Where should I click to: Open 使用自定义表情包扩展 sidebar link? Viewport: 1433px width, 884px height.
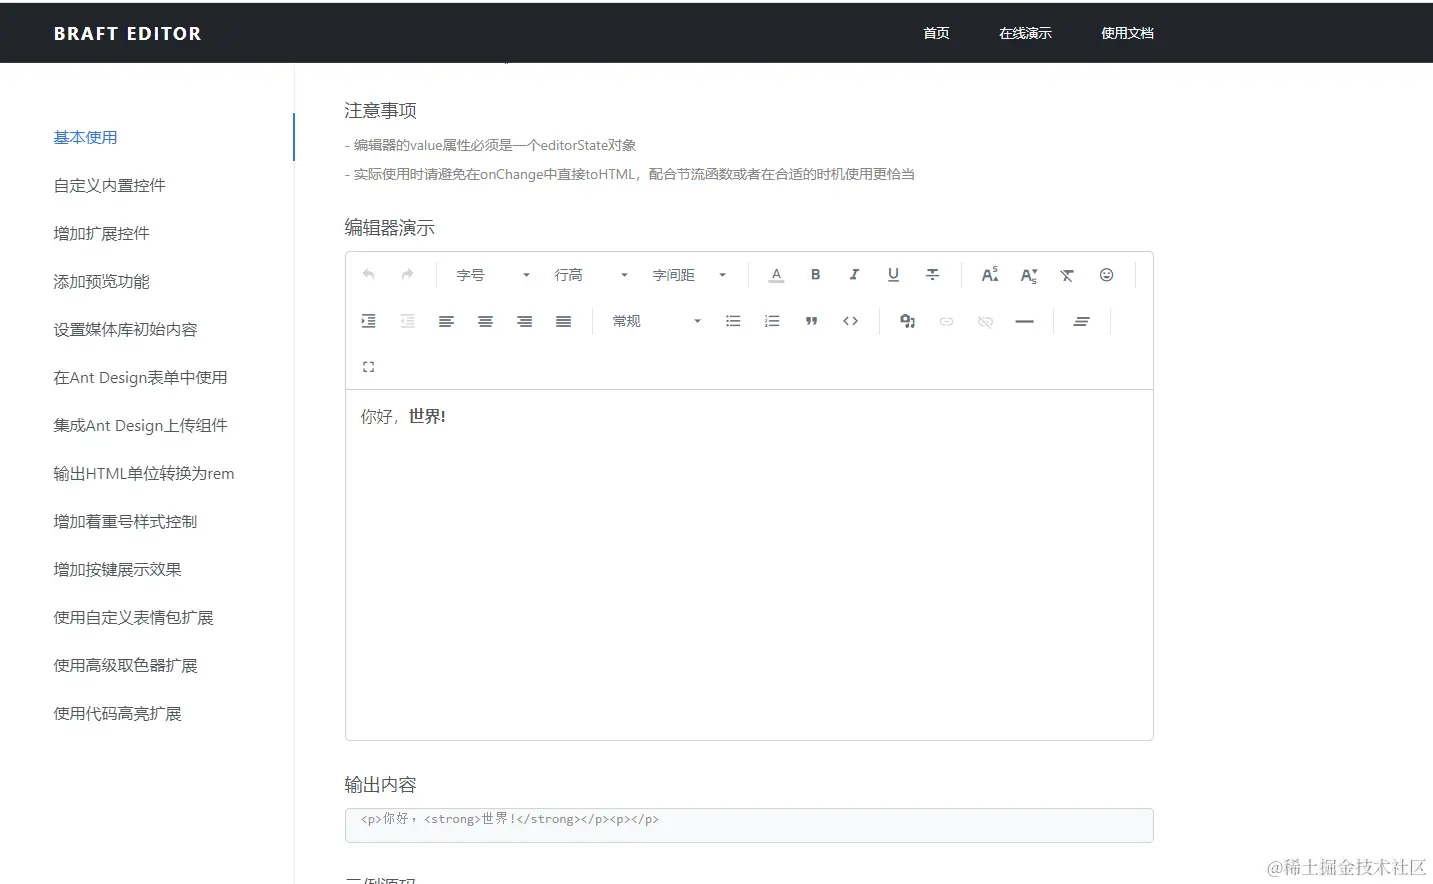[x=133, y=617]
